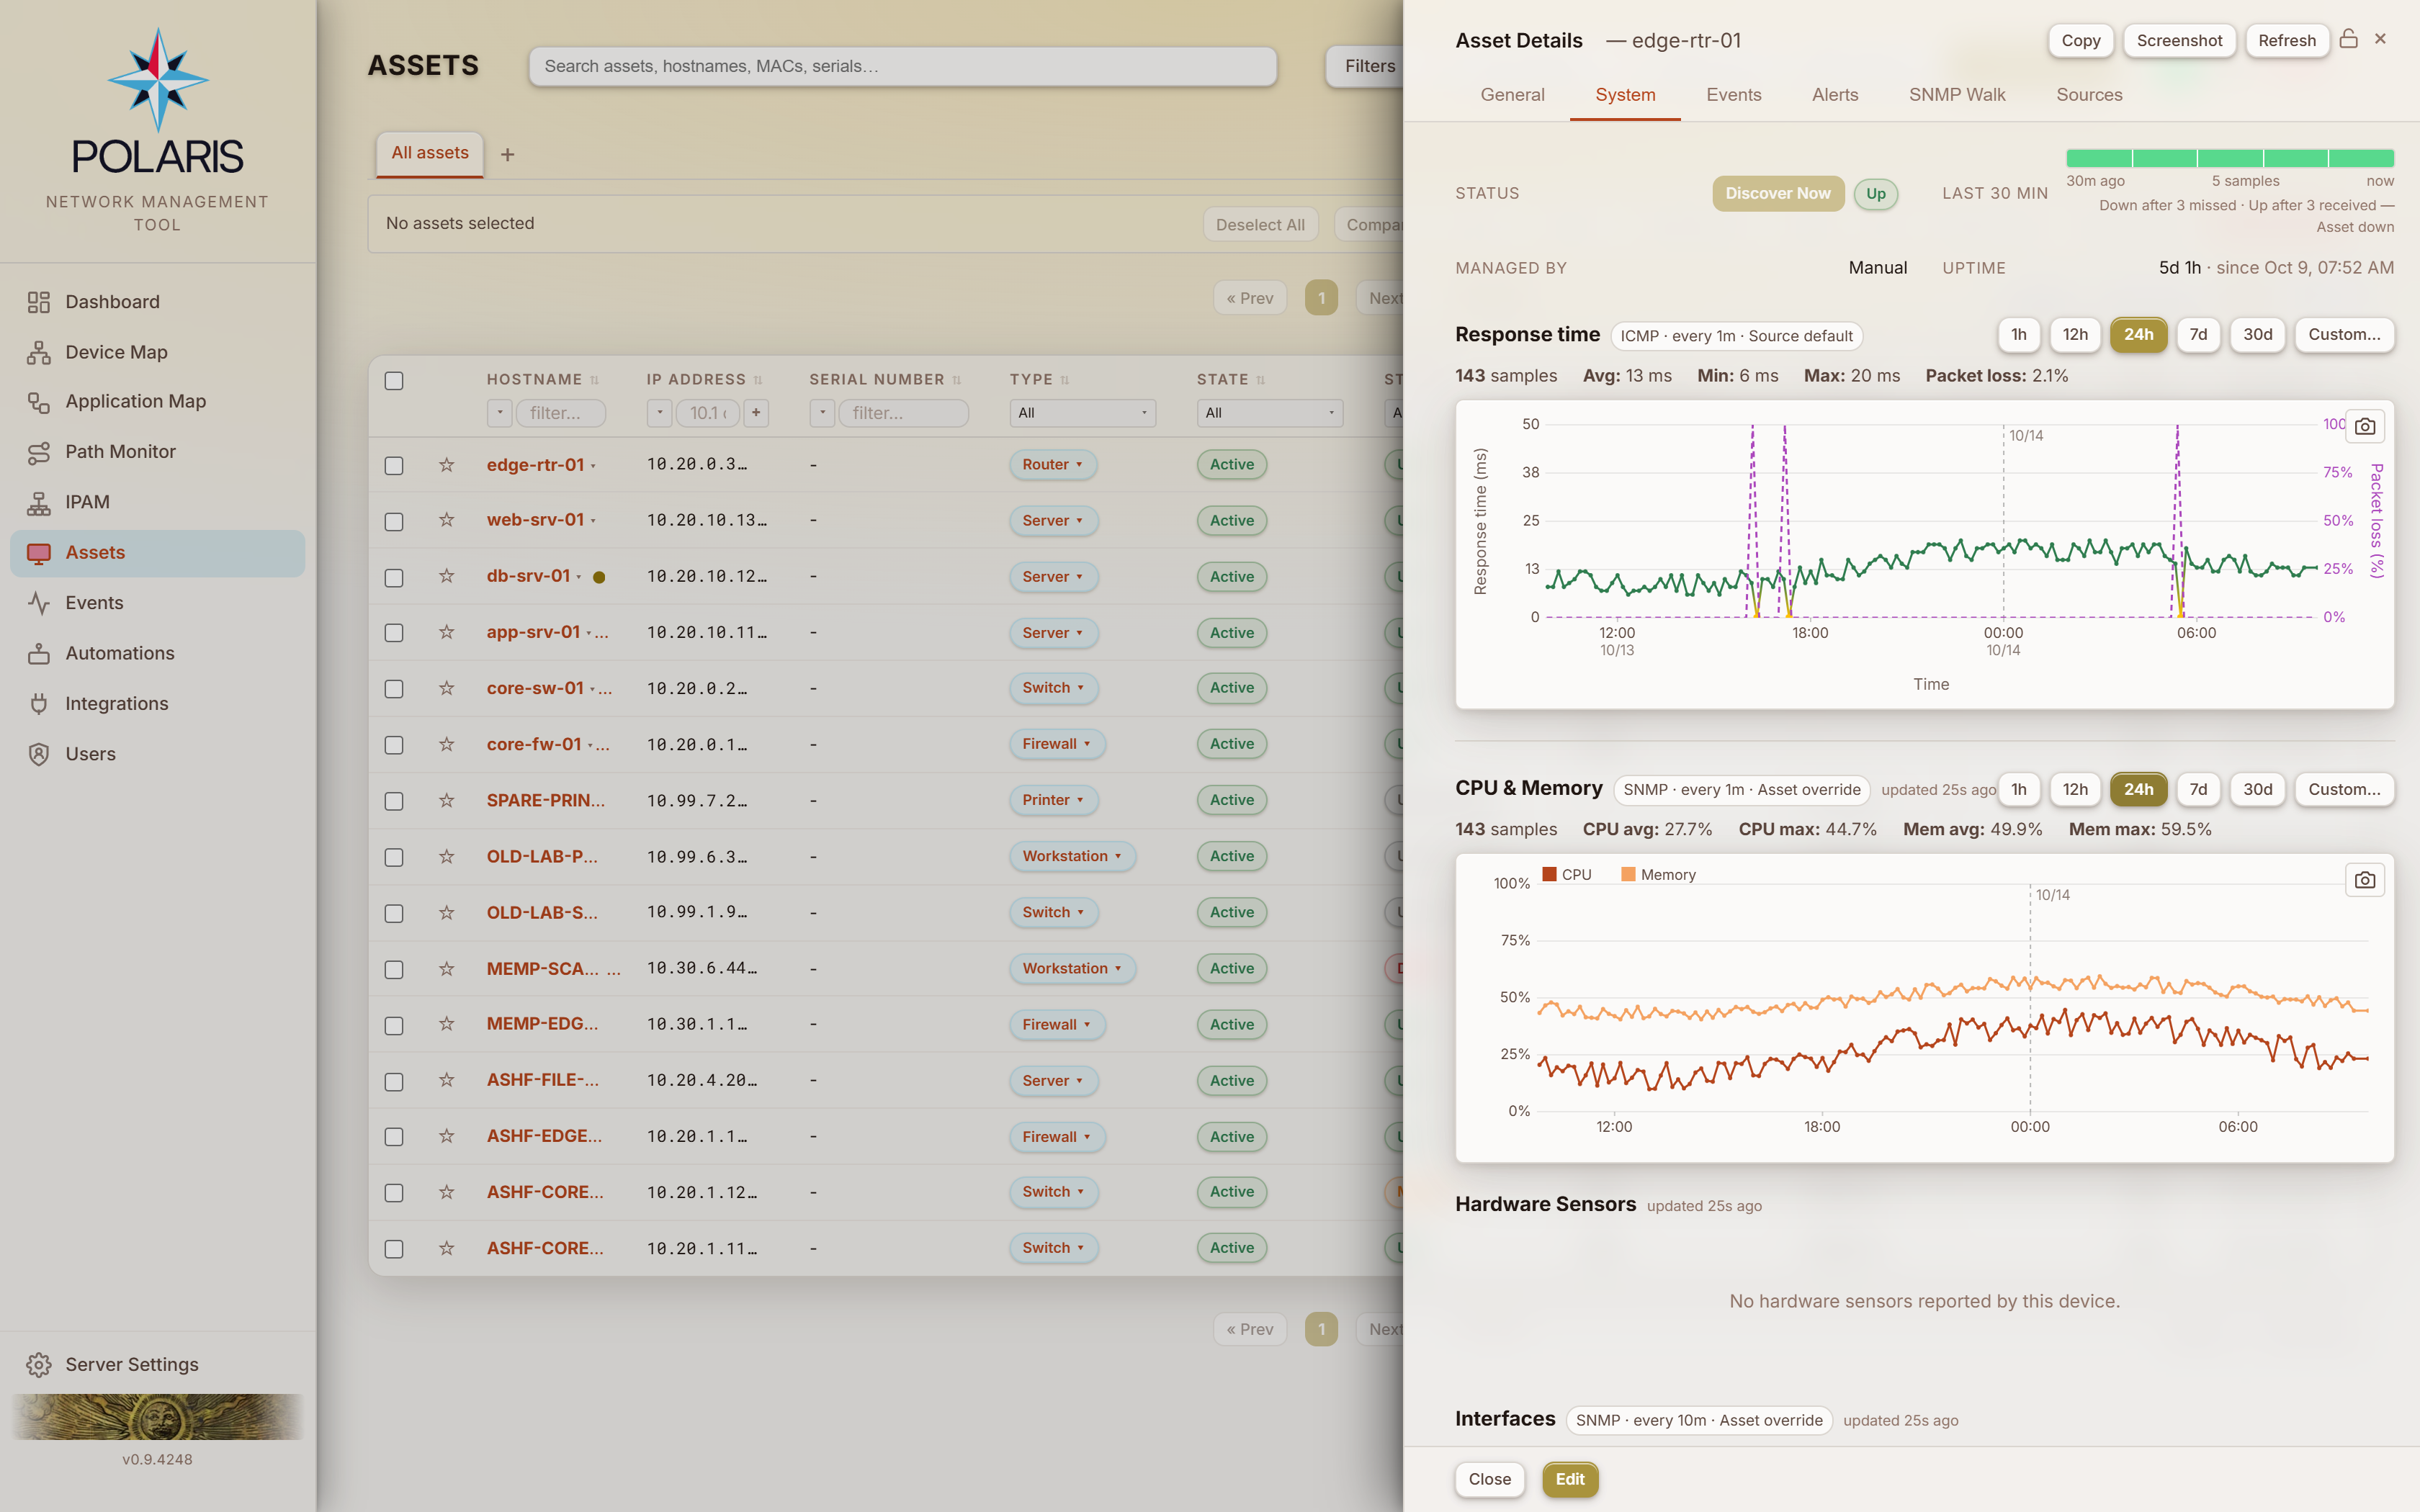Capture Response time chart with camera icon
The image size is (2420, 1512).
(2365, 427)
